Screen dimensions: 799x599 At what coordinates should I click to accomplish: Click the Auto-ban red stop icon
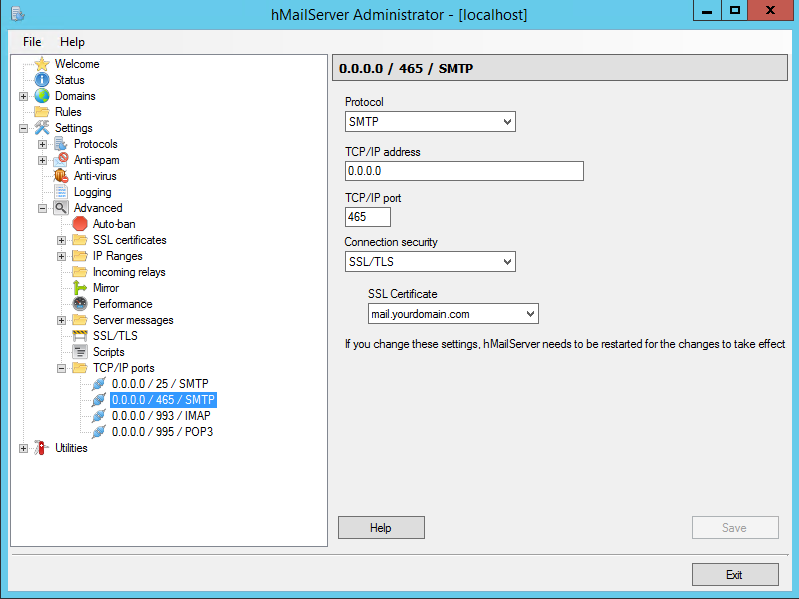pos(80,224)
